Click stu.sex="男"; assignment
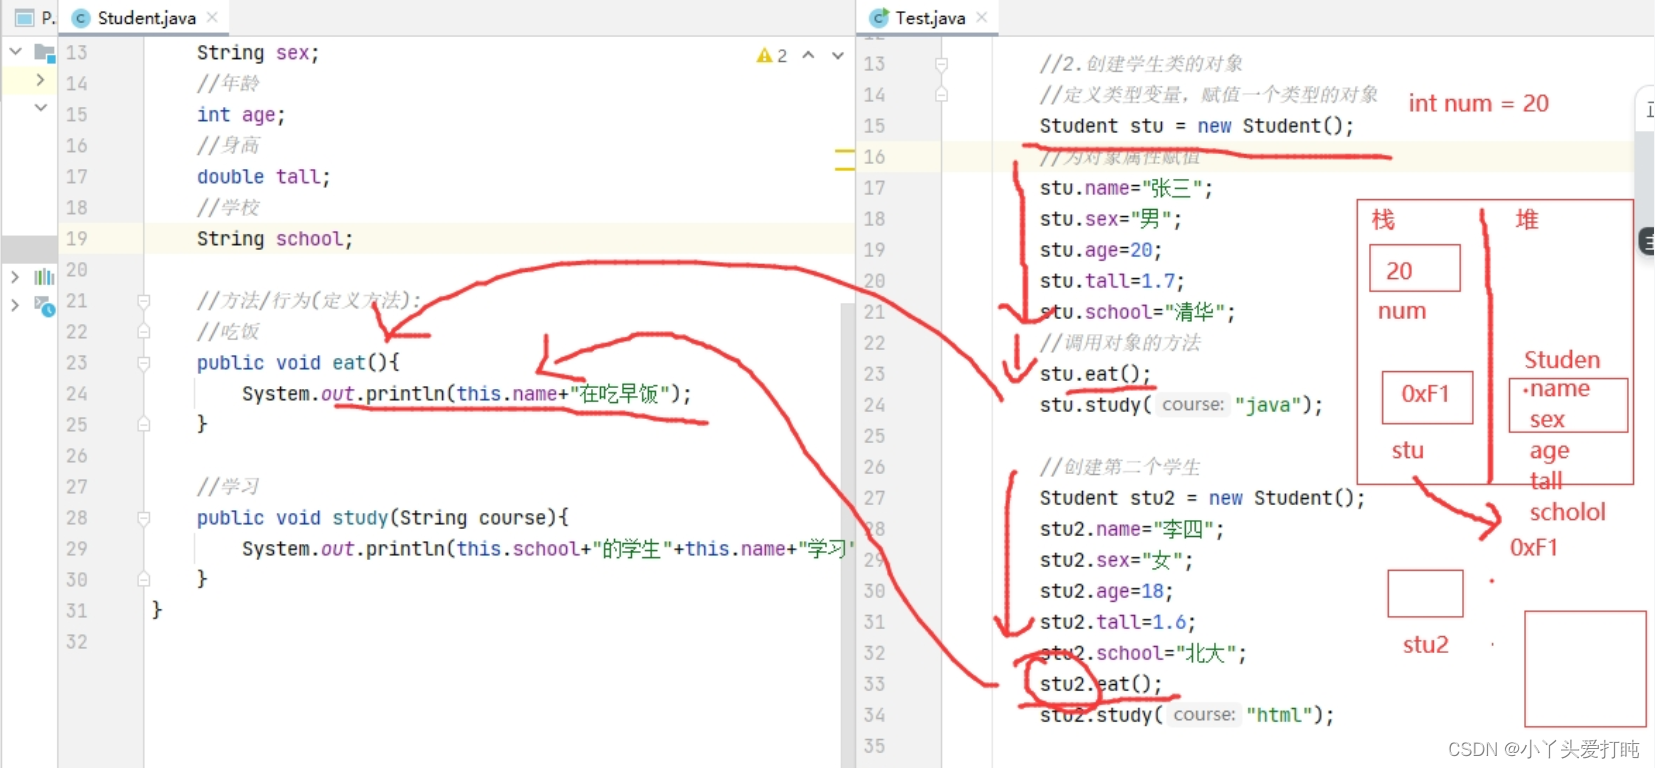Viewport: 1655px width, 768px height. click(1111, 219)
